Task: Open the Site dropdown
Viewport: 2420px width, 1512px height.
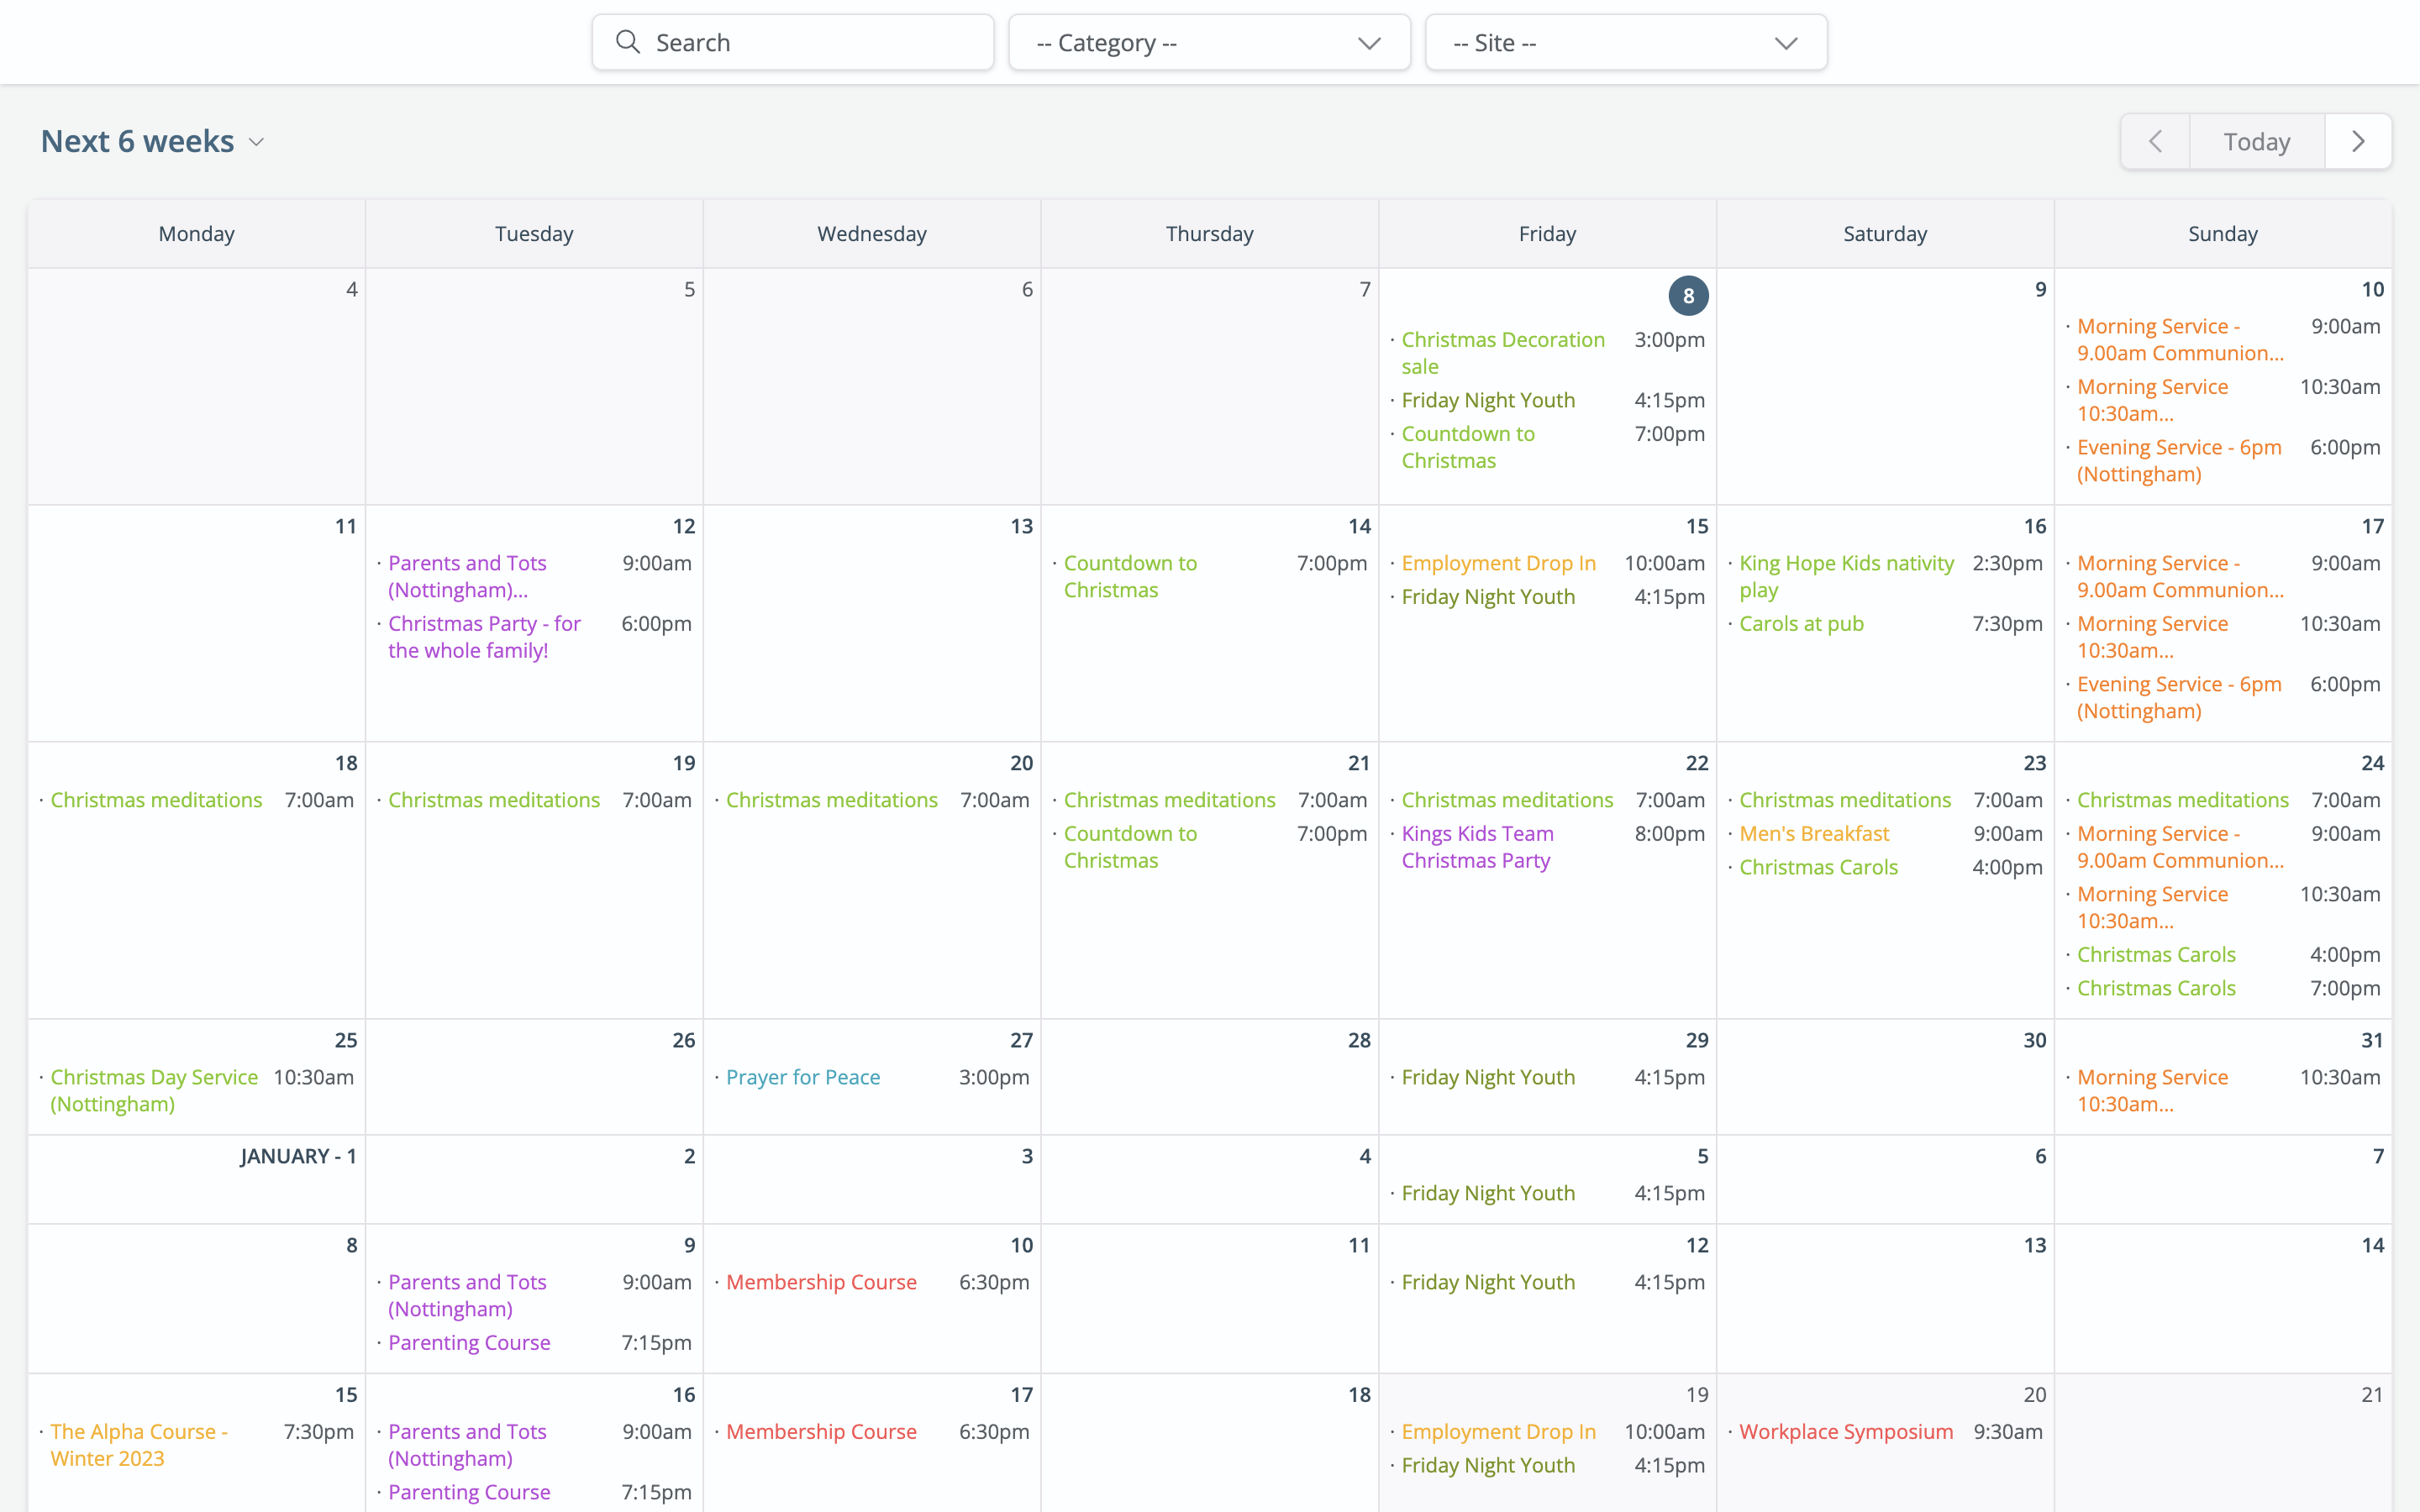Action: pyautogui.click(x=1625, y=42)
